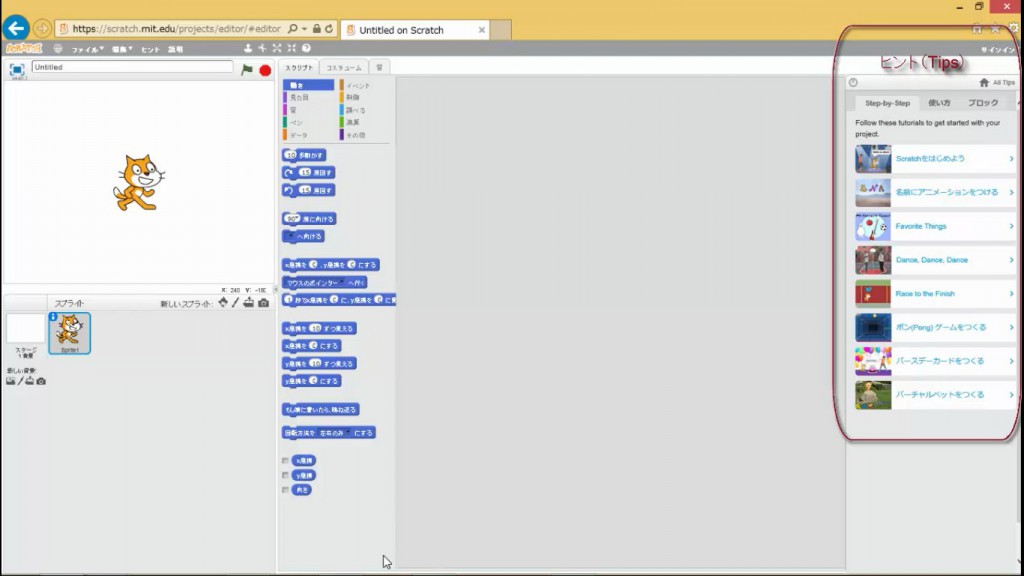
Task: Click the magnifier search icon in address bar
Action: (293, 29)
